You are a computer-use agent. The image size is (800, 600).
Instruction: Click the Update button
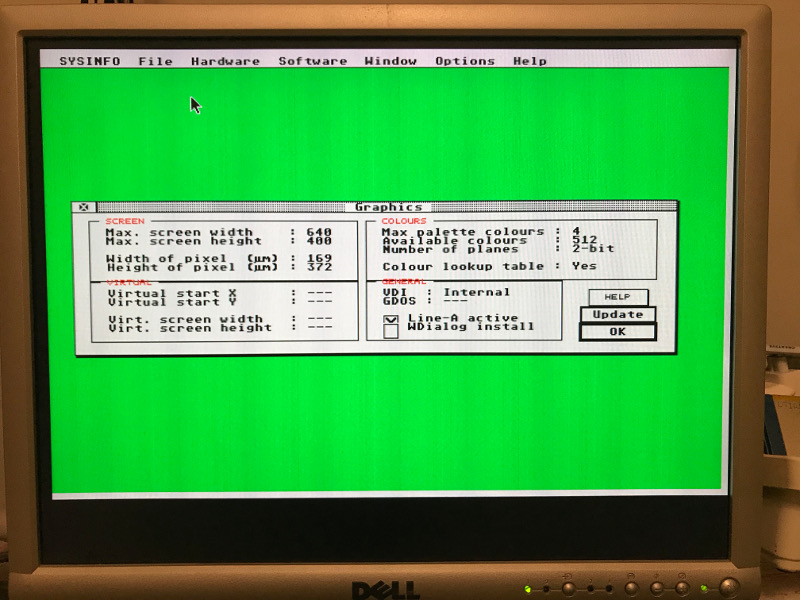(x=617, y=314)
